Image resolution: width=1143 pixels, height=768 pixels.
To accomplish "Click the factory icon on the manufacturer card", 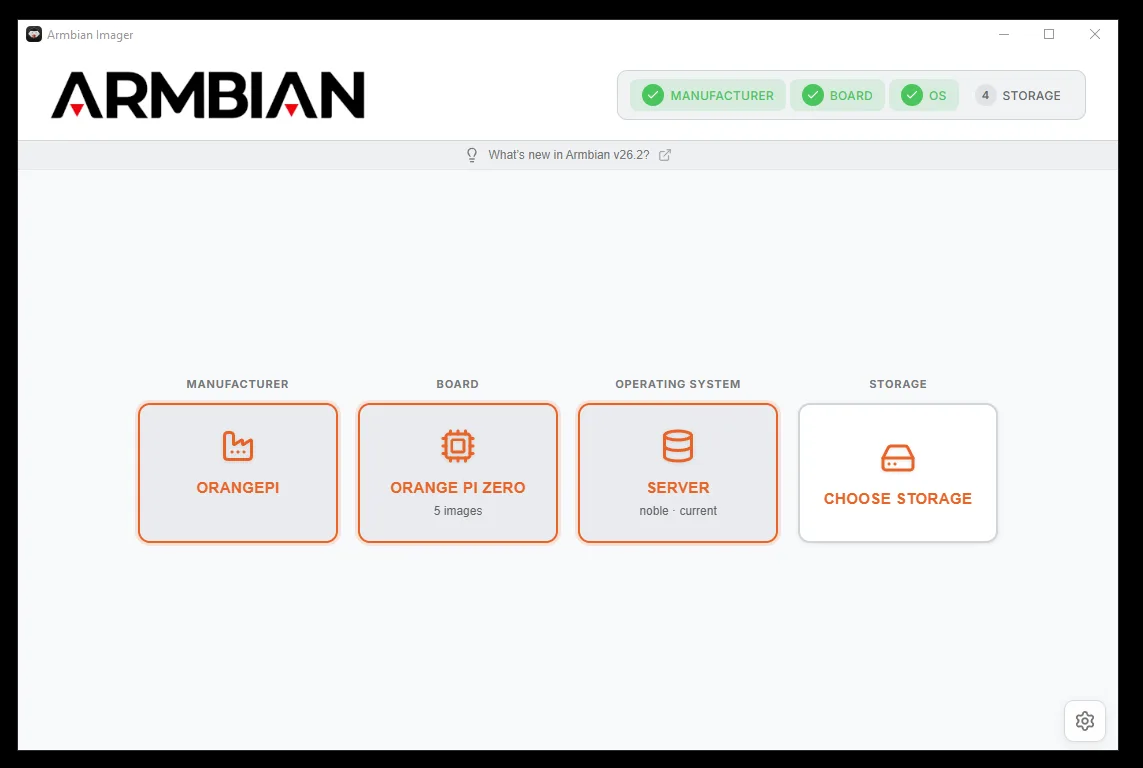I will pyautogui.click(x=238, y=446).
